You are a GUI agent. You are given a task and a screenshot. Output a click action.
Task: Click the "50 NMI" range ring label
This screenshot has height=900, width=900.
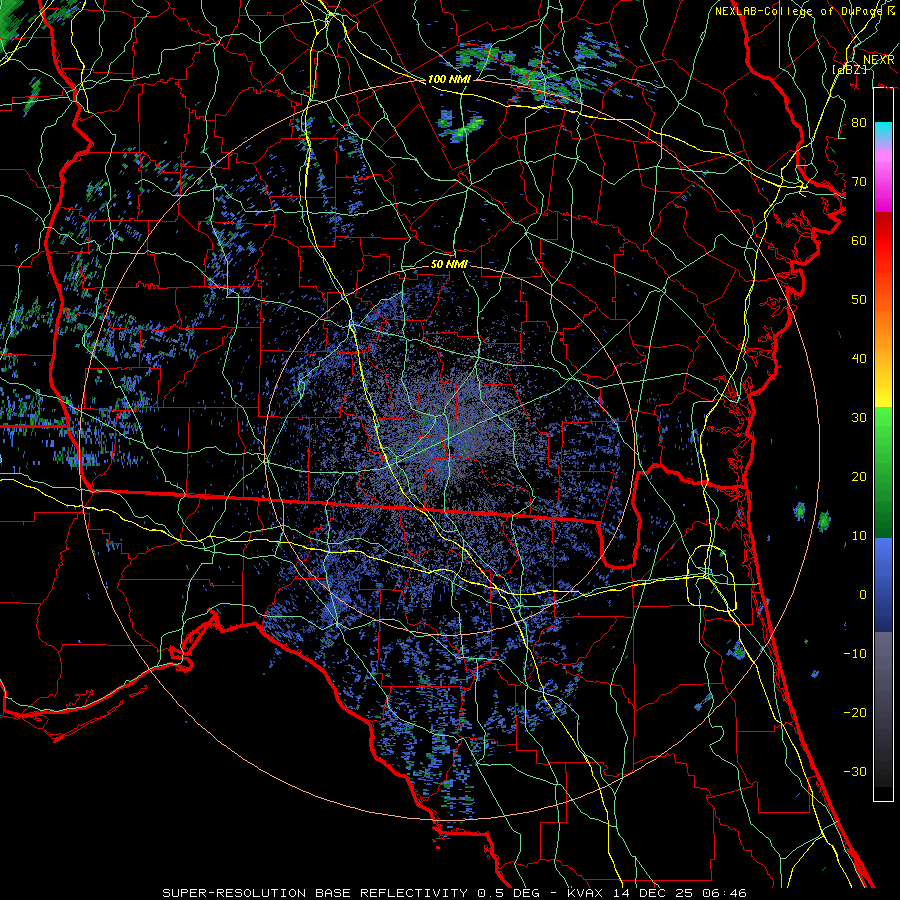pos(449,264)
